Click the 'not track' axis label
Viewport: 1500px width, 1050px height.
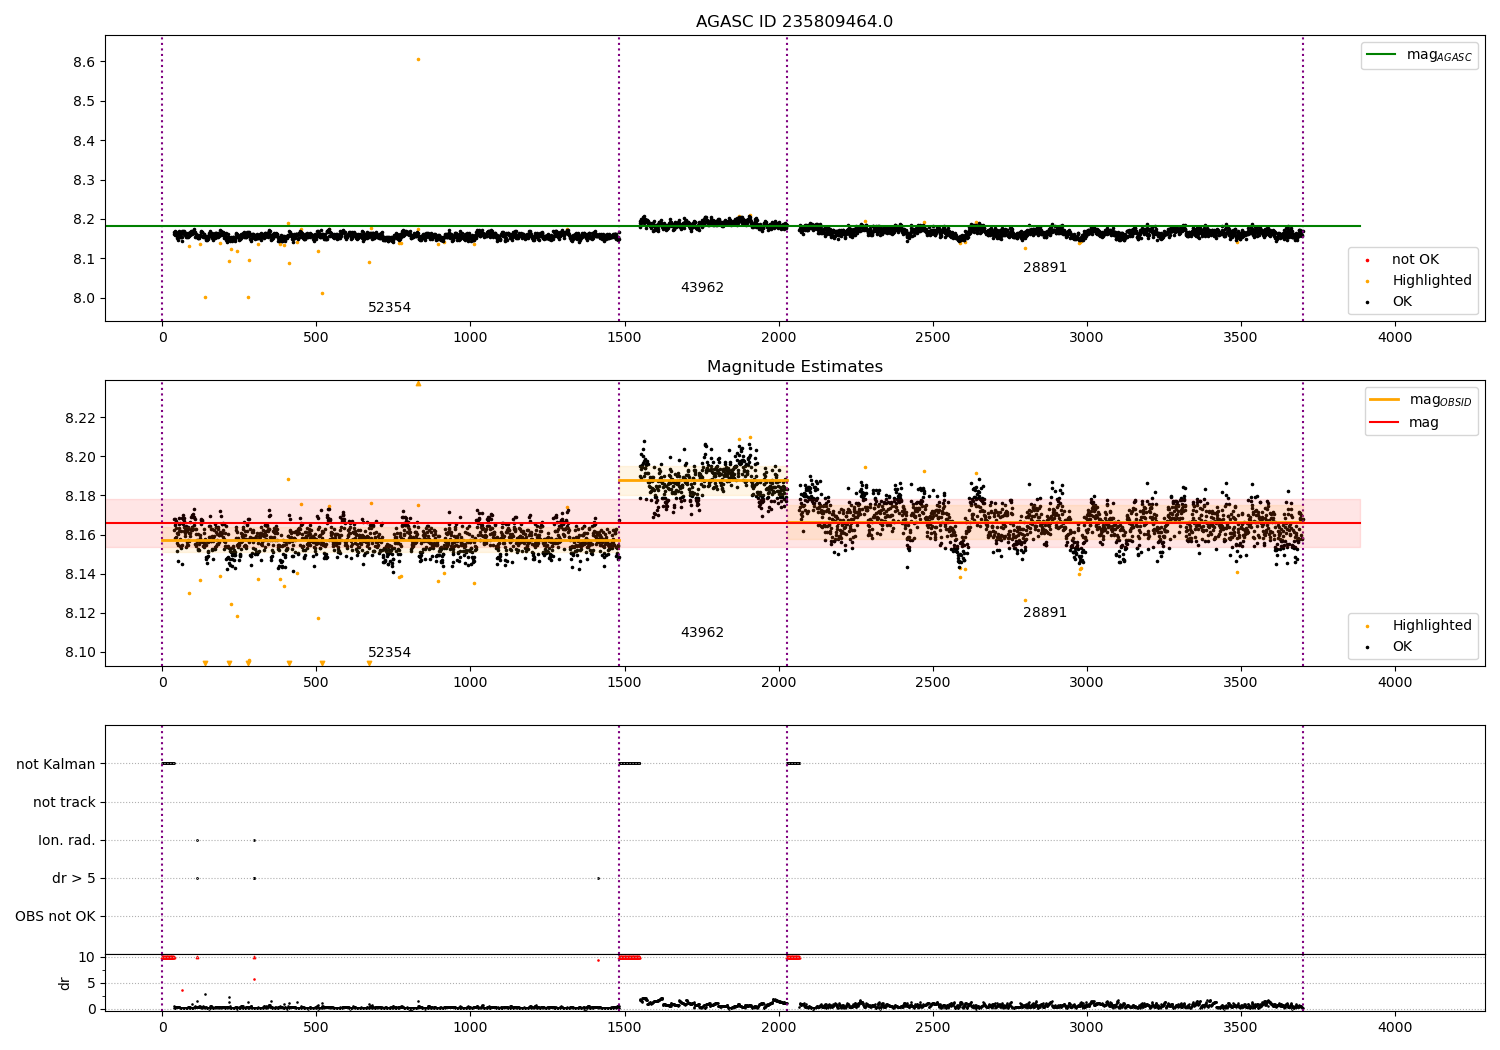pyautogui.click(x=64, y=803)
